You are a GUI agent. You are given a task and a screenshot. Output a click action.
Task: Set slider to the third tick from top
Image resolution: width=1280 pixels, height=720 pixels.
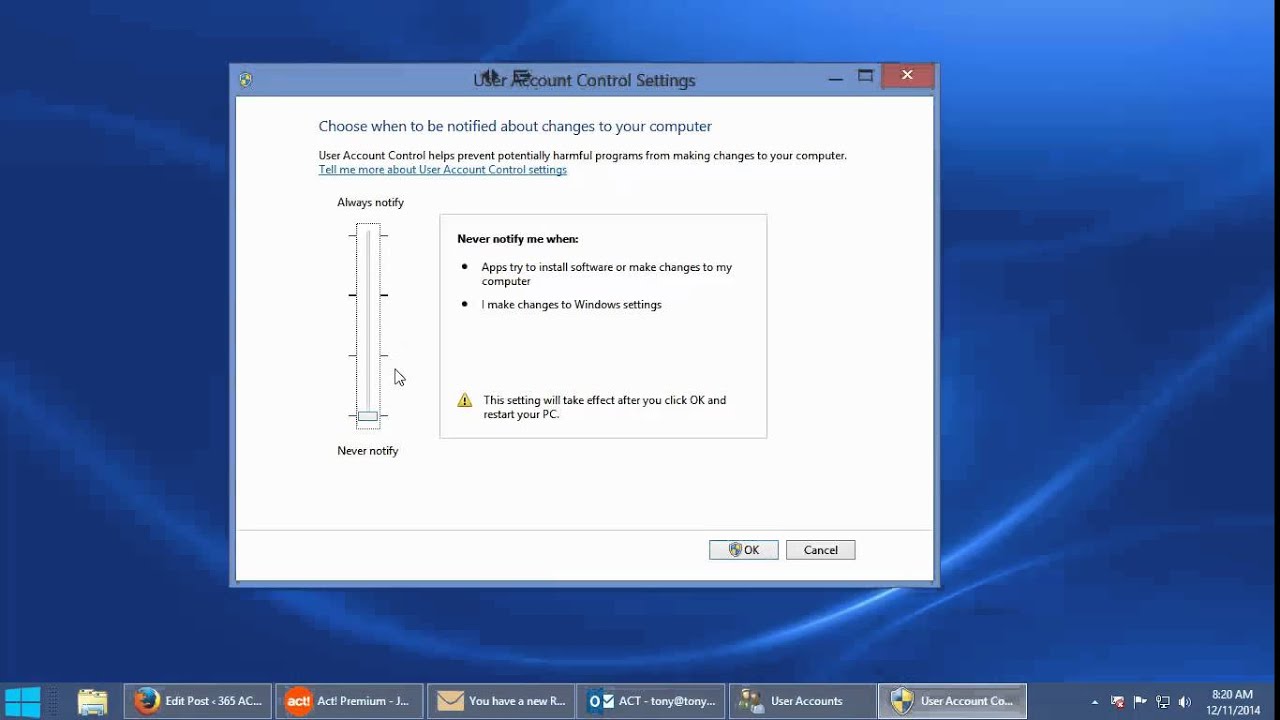pyautogui.click(x=368, y=355)
